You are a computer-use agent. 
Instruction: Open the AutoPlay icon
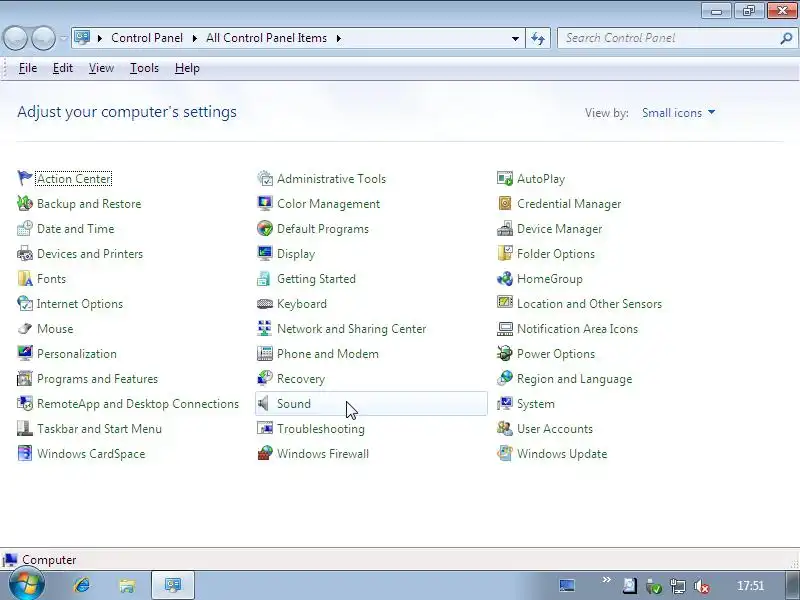(x=505, y=179)
